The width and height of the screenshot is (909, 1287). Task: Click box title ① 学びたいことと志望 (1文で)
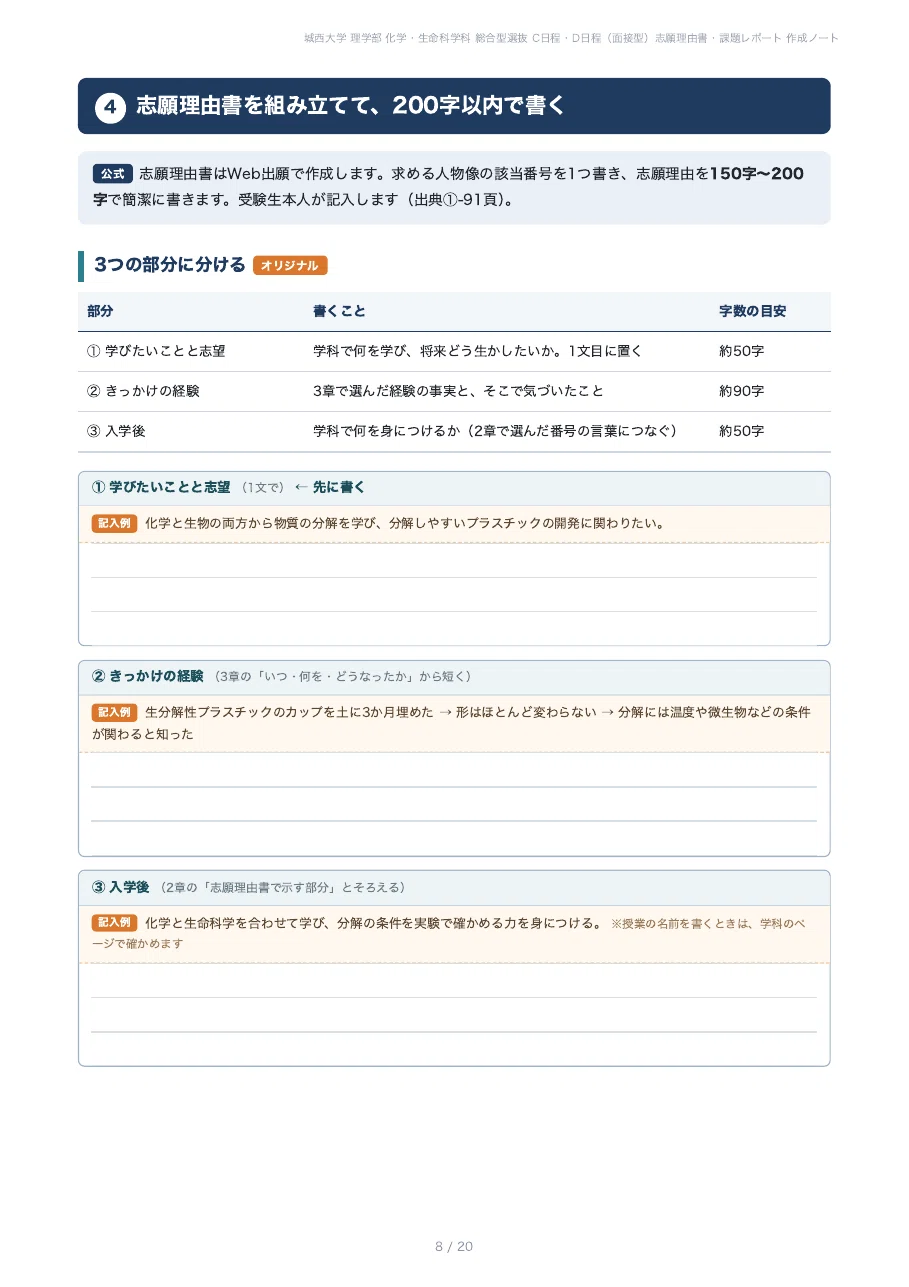(x=188, y=488)
